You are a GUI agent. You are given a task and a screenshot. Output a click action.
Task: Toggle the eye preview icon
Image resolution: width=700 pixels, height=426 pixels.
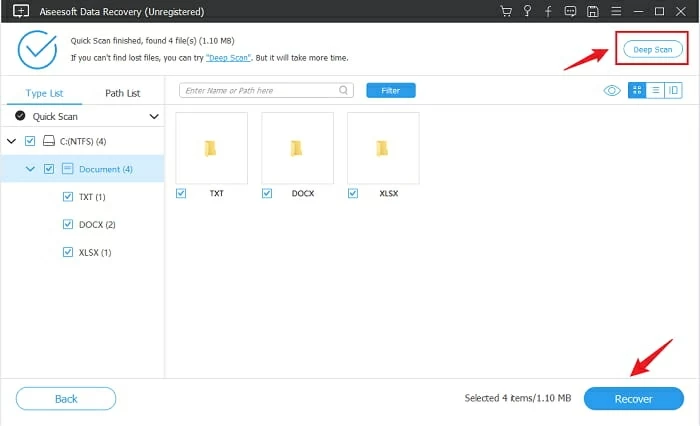(x=612, y=90)
